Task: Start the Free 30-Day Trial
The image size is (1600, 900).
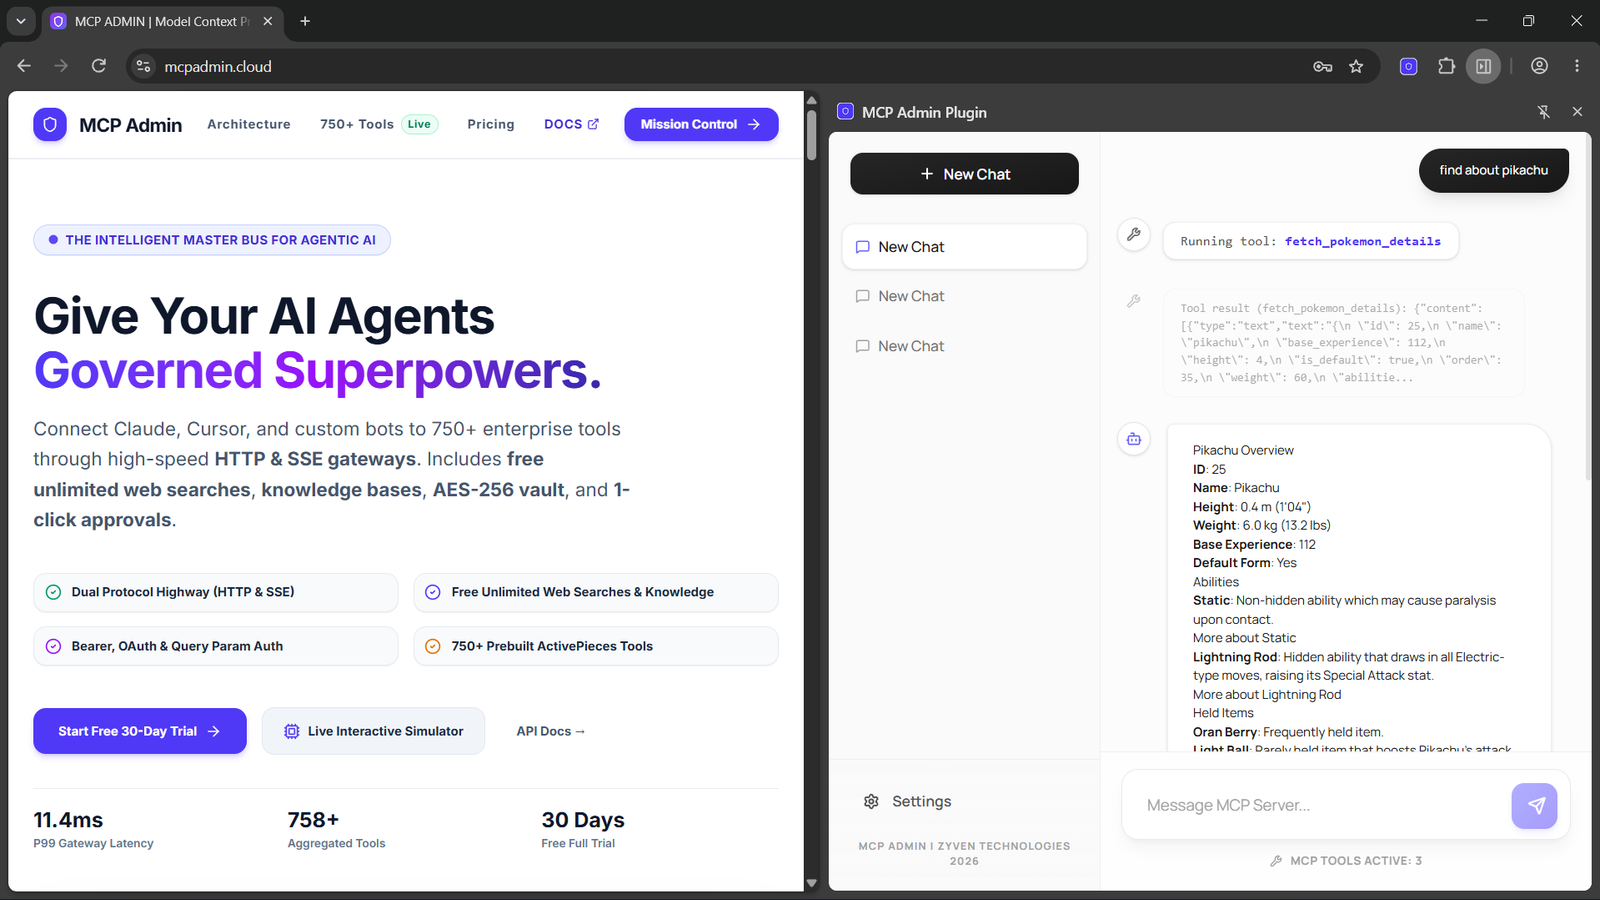Action: coord(140,731)
